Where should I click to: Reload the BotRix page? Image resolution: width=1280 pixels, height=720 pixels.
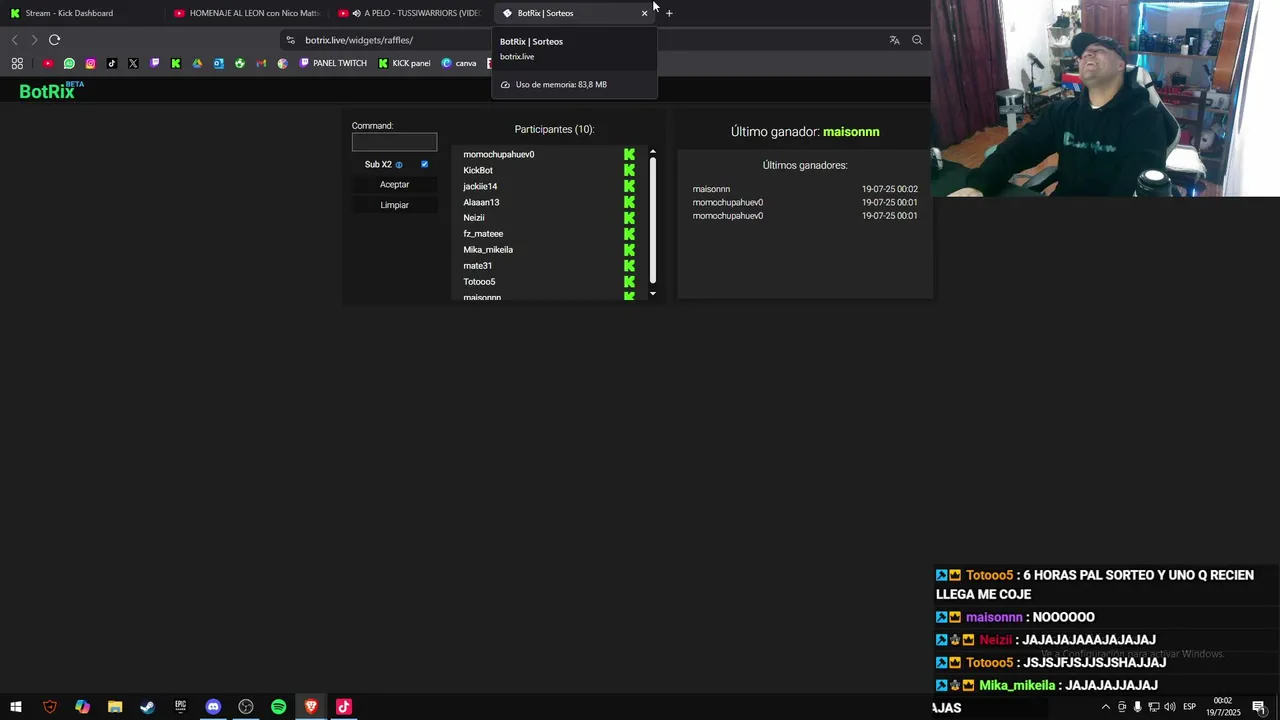(54, 40)
